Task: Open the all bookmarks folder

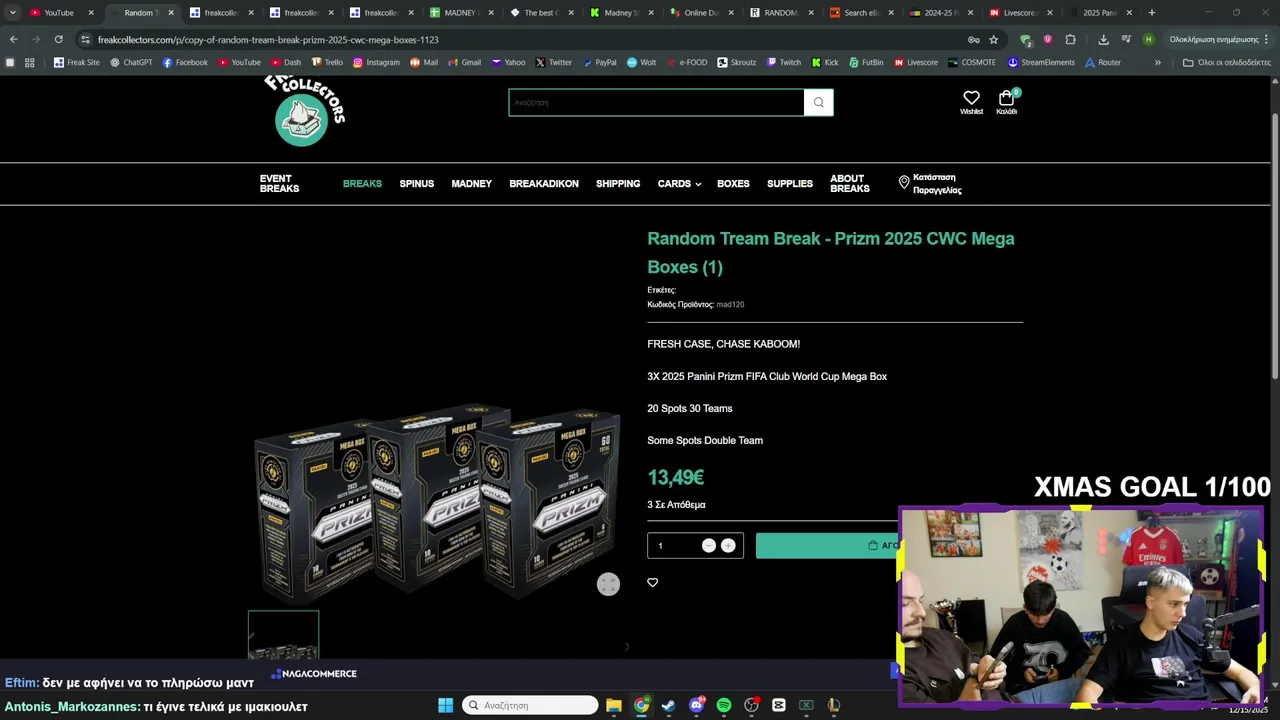Action: coord(1227,62)
